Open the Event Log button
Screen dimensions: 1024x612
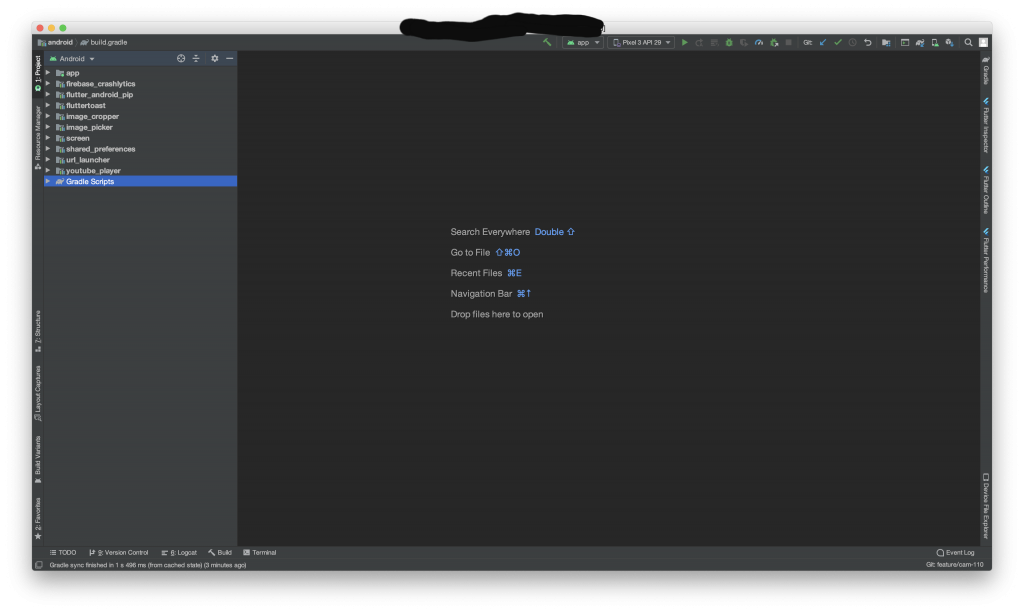(955, 552)
